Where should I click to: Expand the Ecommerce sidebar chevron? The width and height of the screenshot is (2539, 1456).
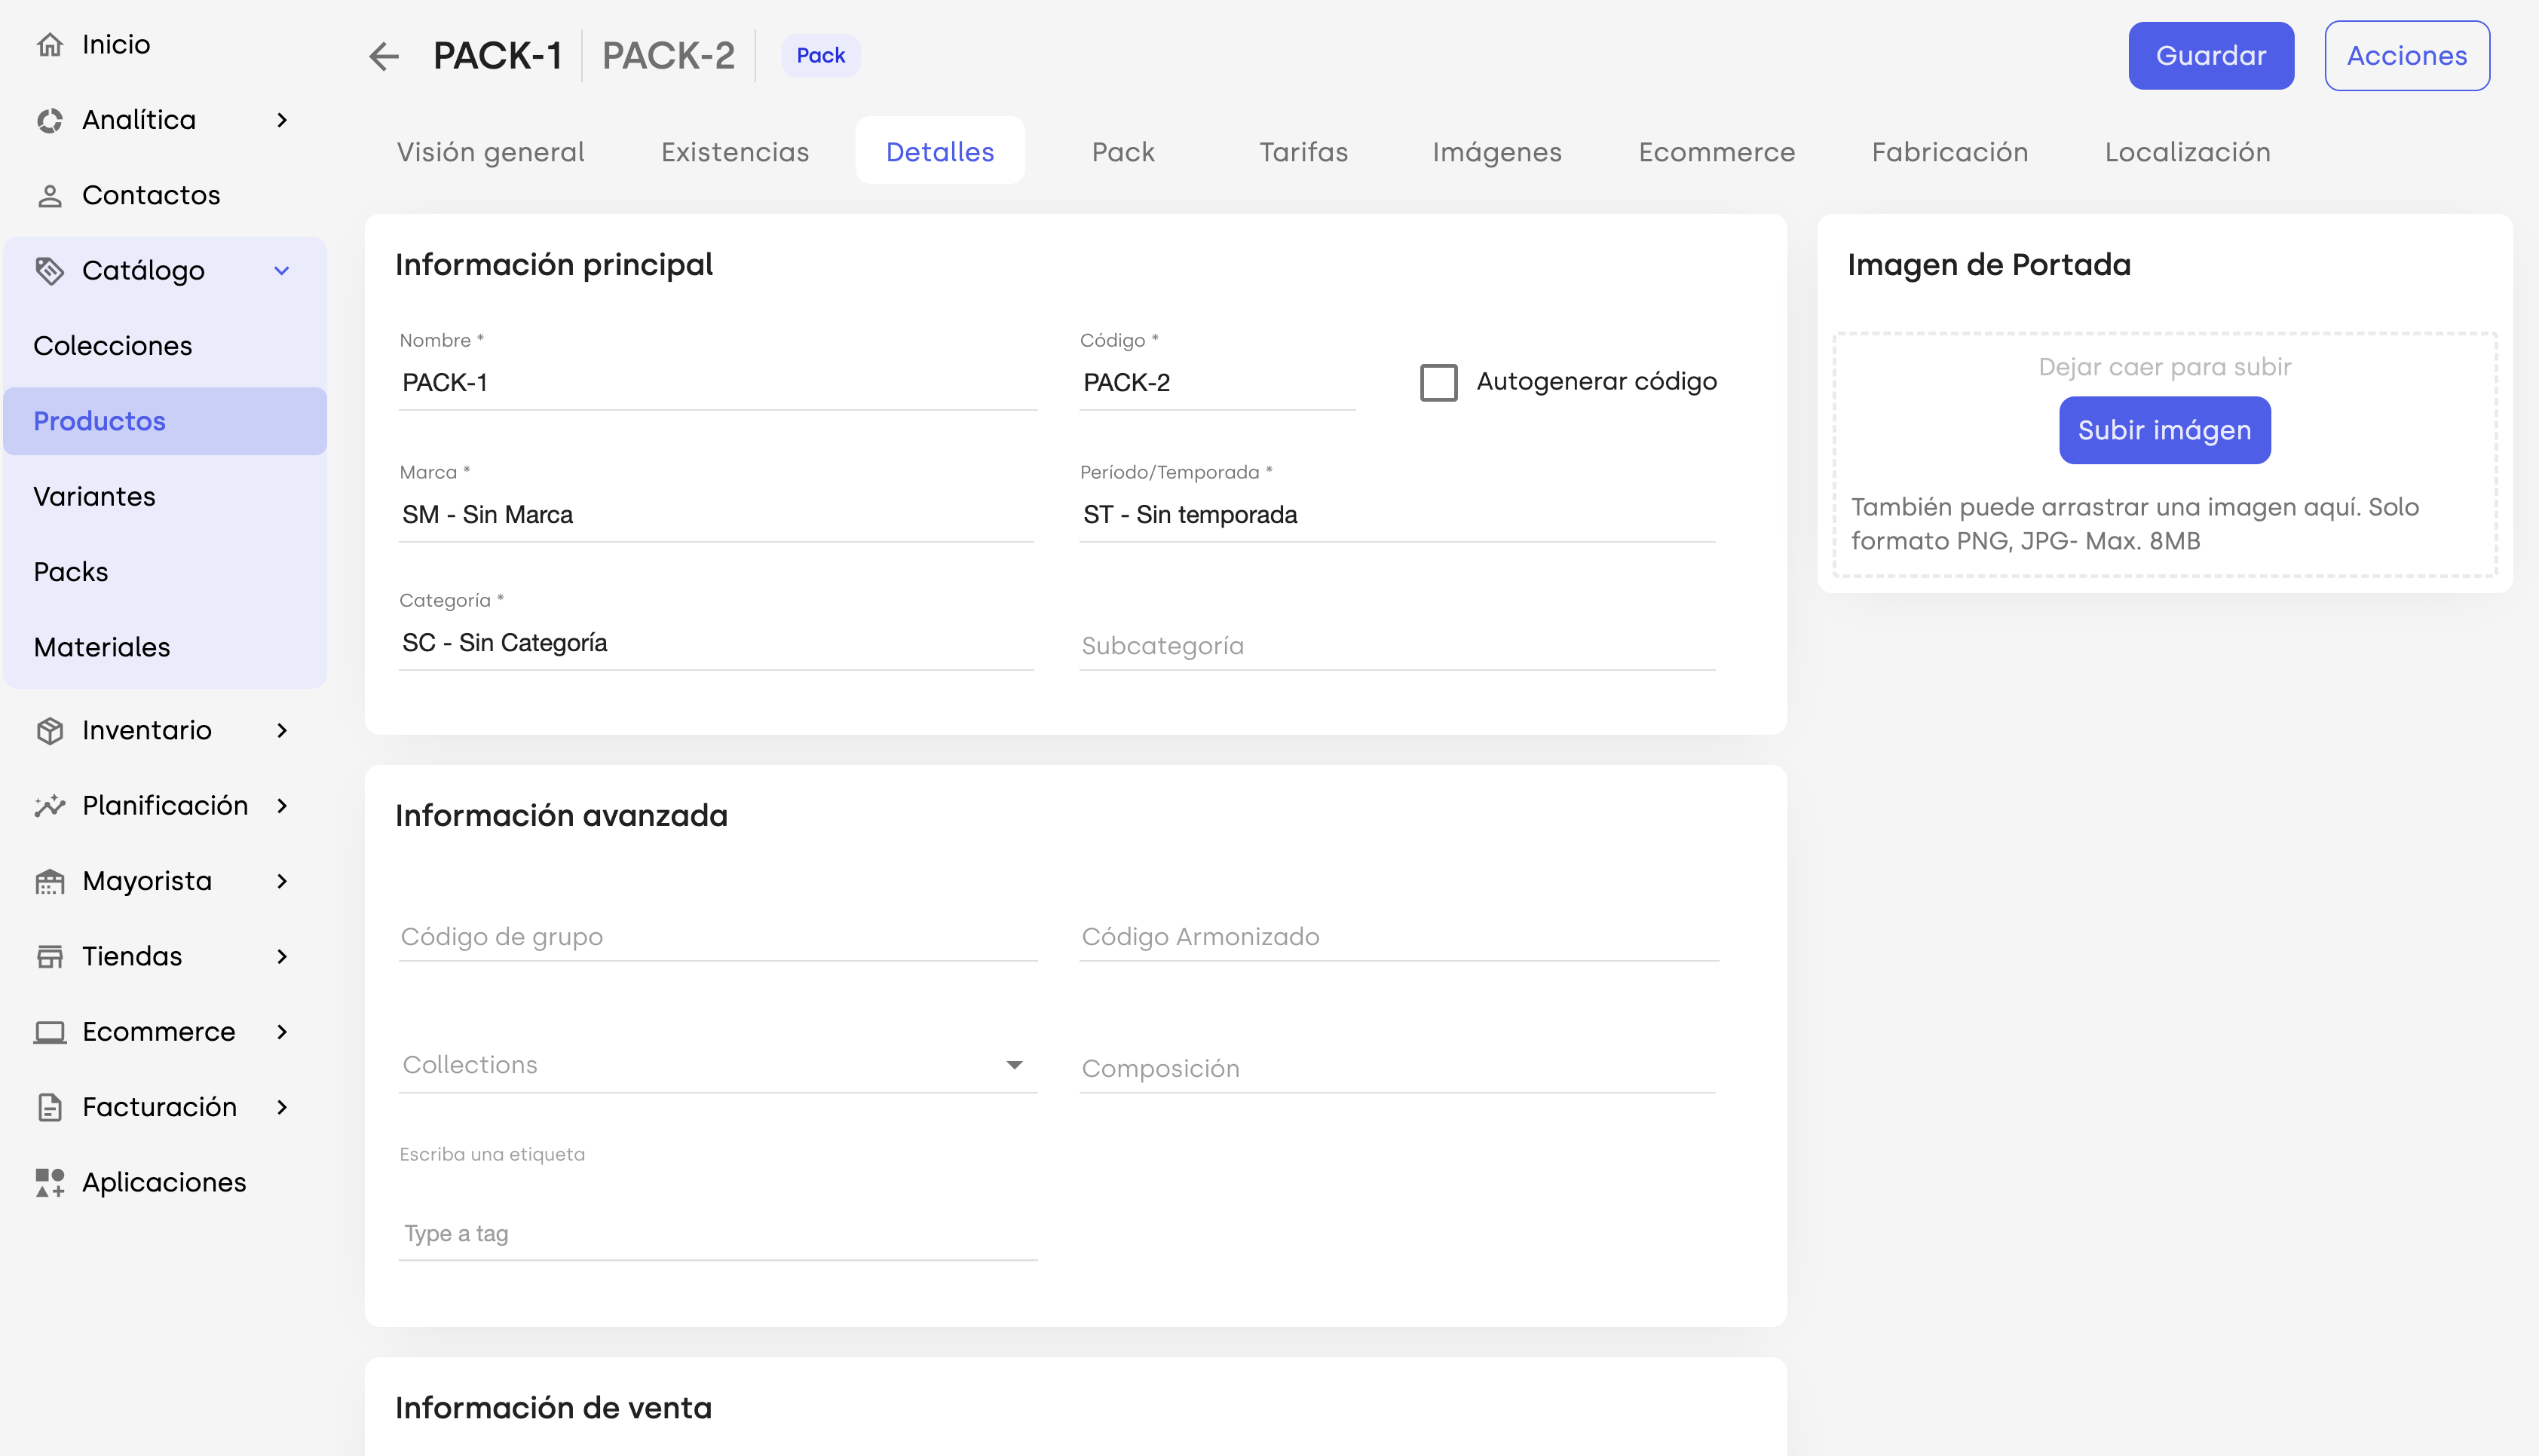pos(282,1032)
